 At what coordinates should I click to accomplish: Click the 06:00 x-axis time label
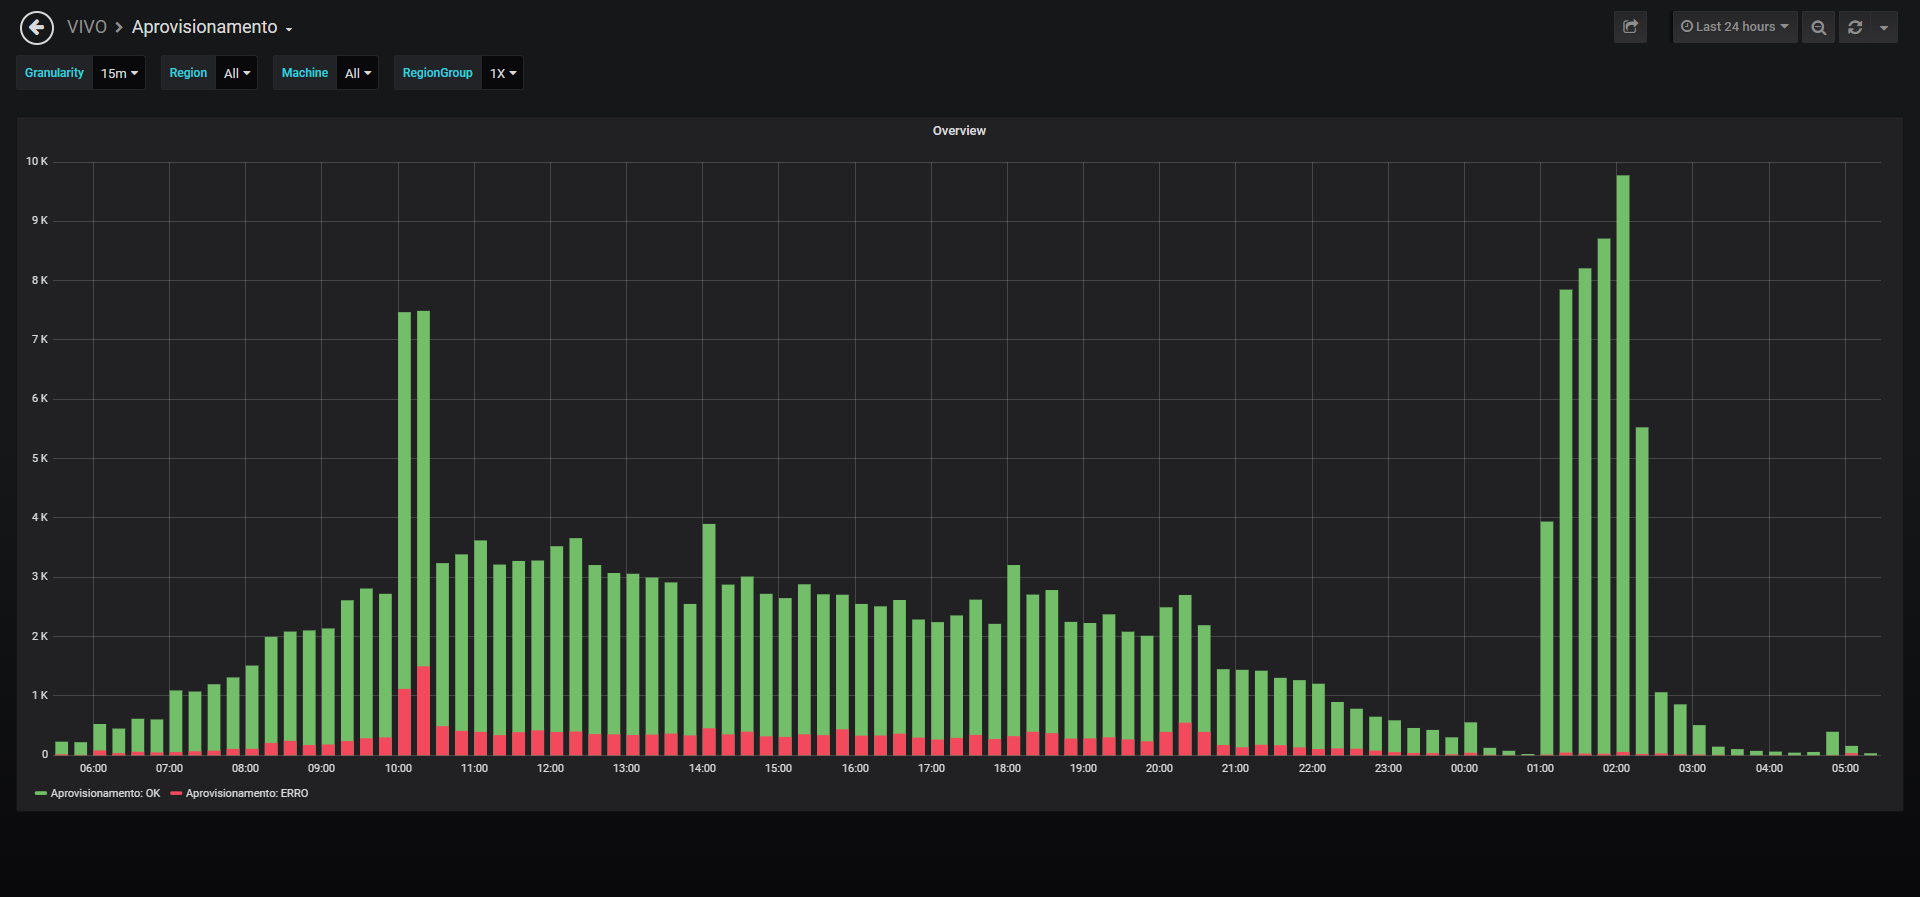93,768
